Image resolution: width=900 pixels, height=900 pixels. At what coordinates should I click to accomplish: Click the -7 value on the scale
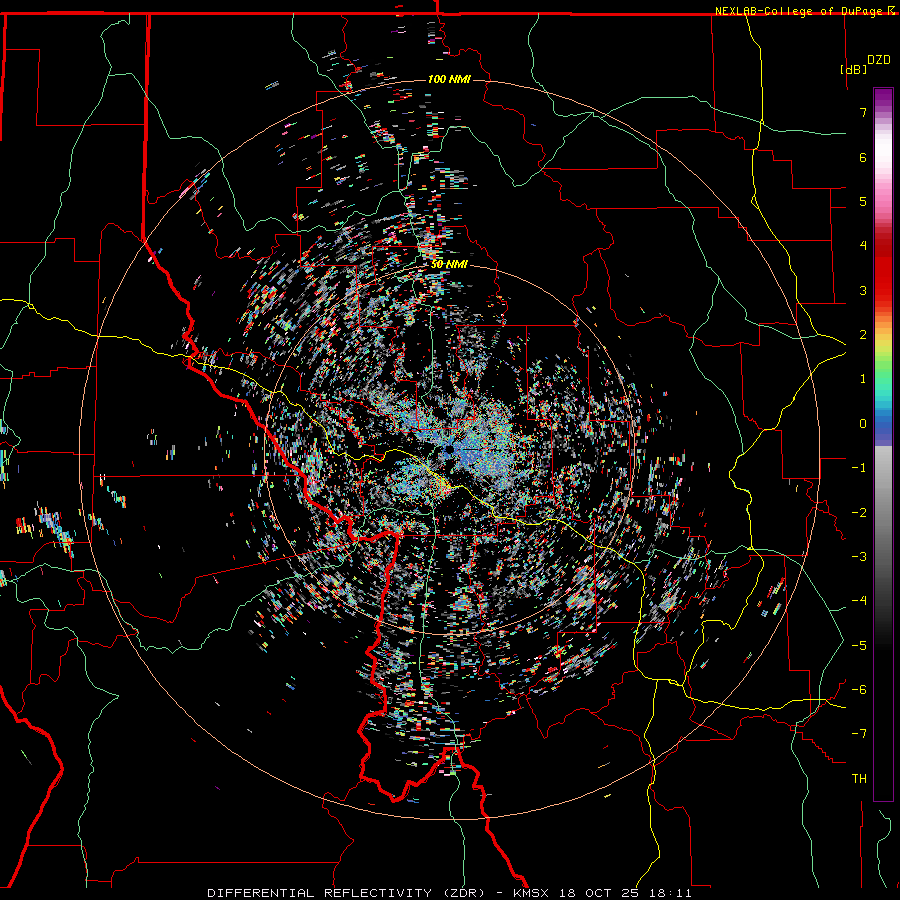859,734
